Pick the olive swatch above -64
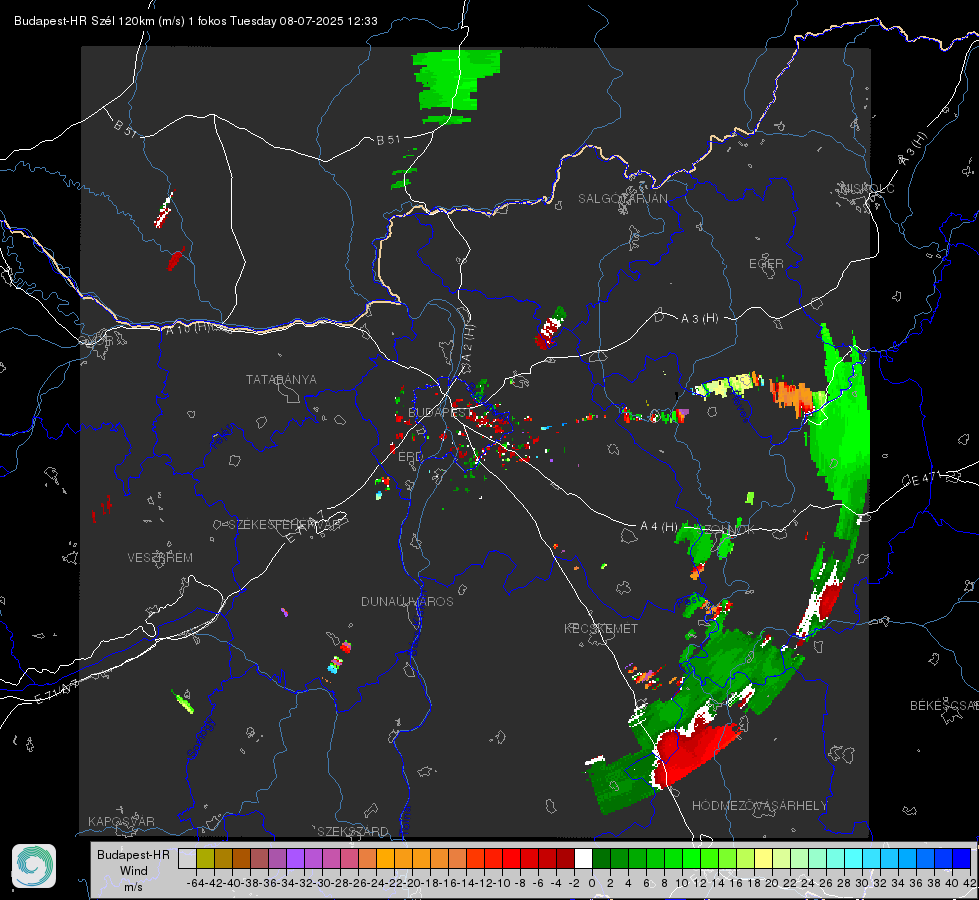Viewport: 979px width, 900px height. [x=205, y=858]
